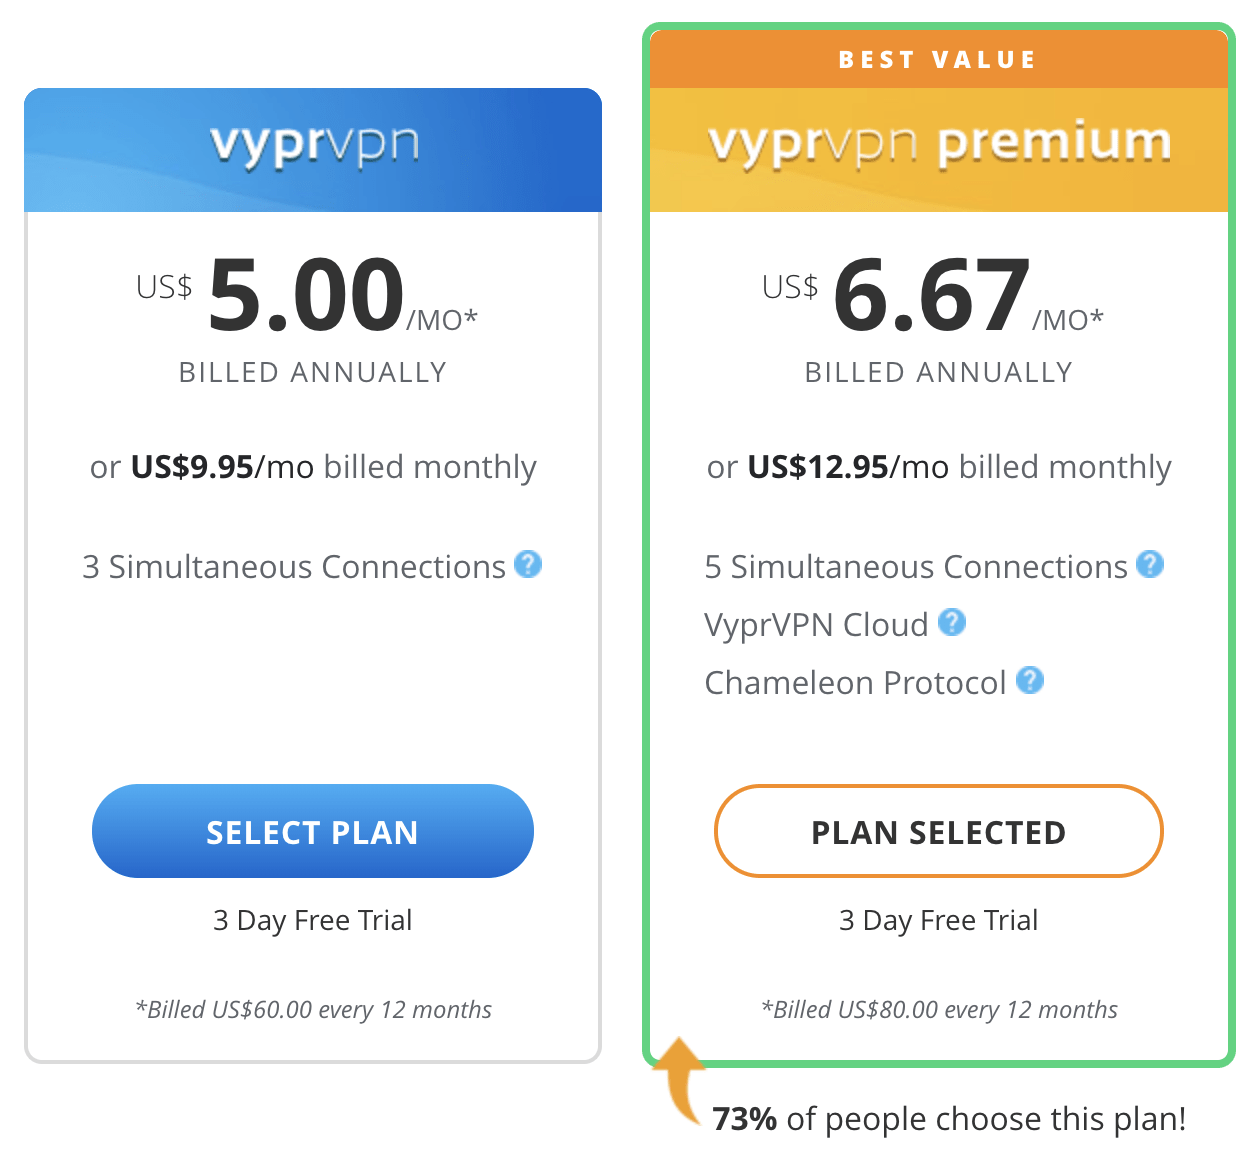Click help icon beside 3 Simultaneous Connections
Viewport: 1258px width, 1154px height.
(528, 564)
